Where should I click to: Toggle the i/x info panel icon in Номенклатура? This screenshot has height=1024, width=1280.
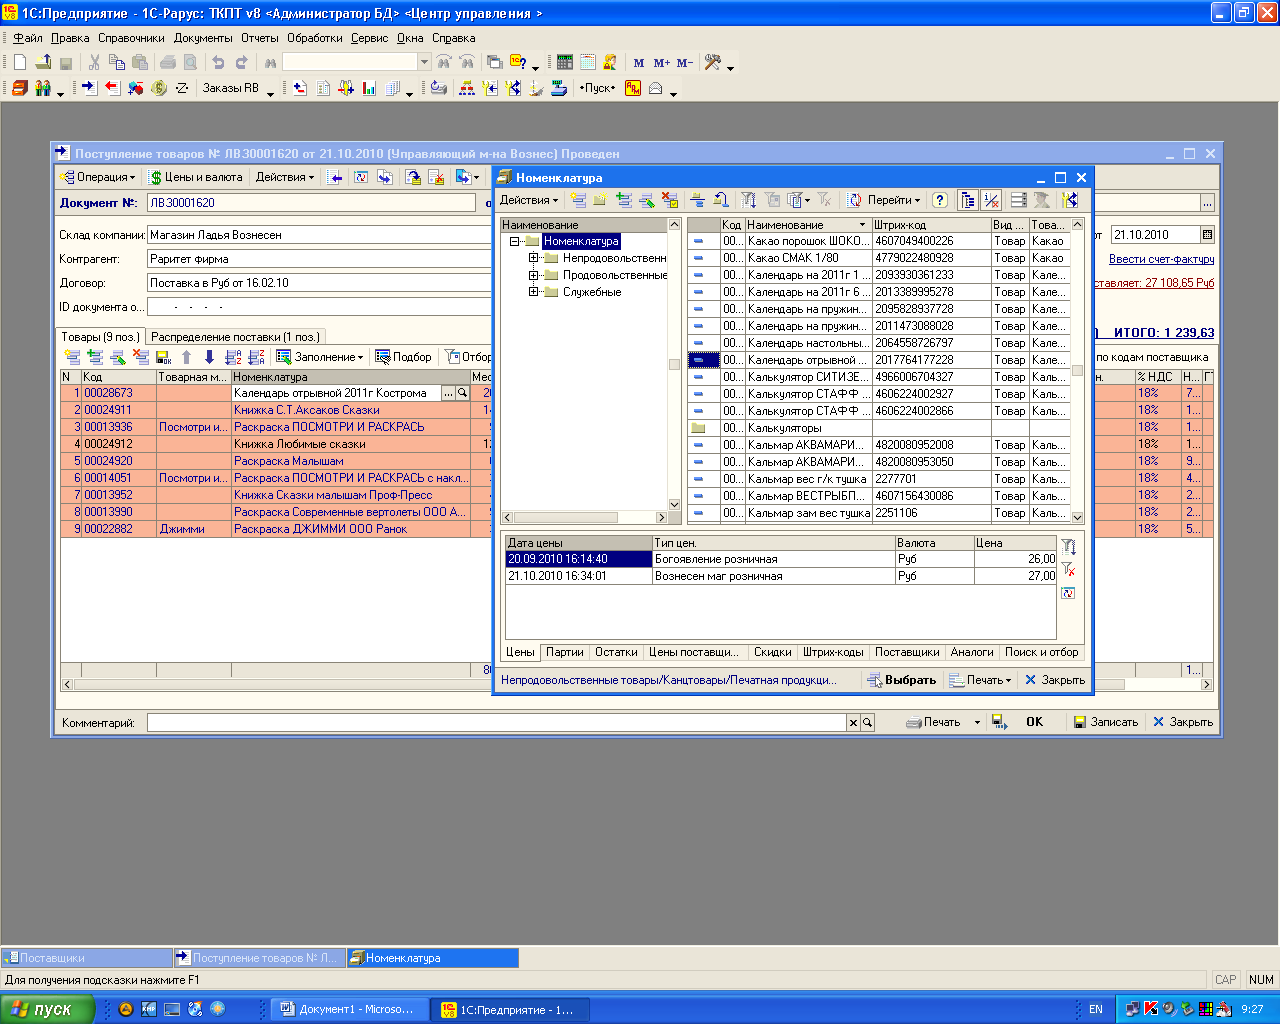tap(991, 200)
